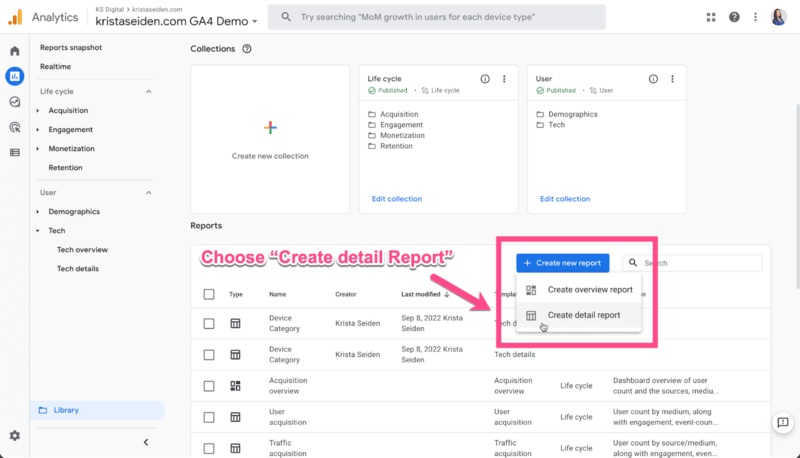Expand the Demographics tree item
Viewport: 800px width, 458px height.
(x=38, y=212)
